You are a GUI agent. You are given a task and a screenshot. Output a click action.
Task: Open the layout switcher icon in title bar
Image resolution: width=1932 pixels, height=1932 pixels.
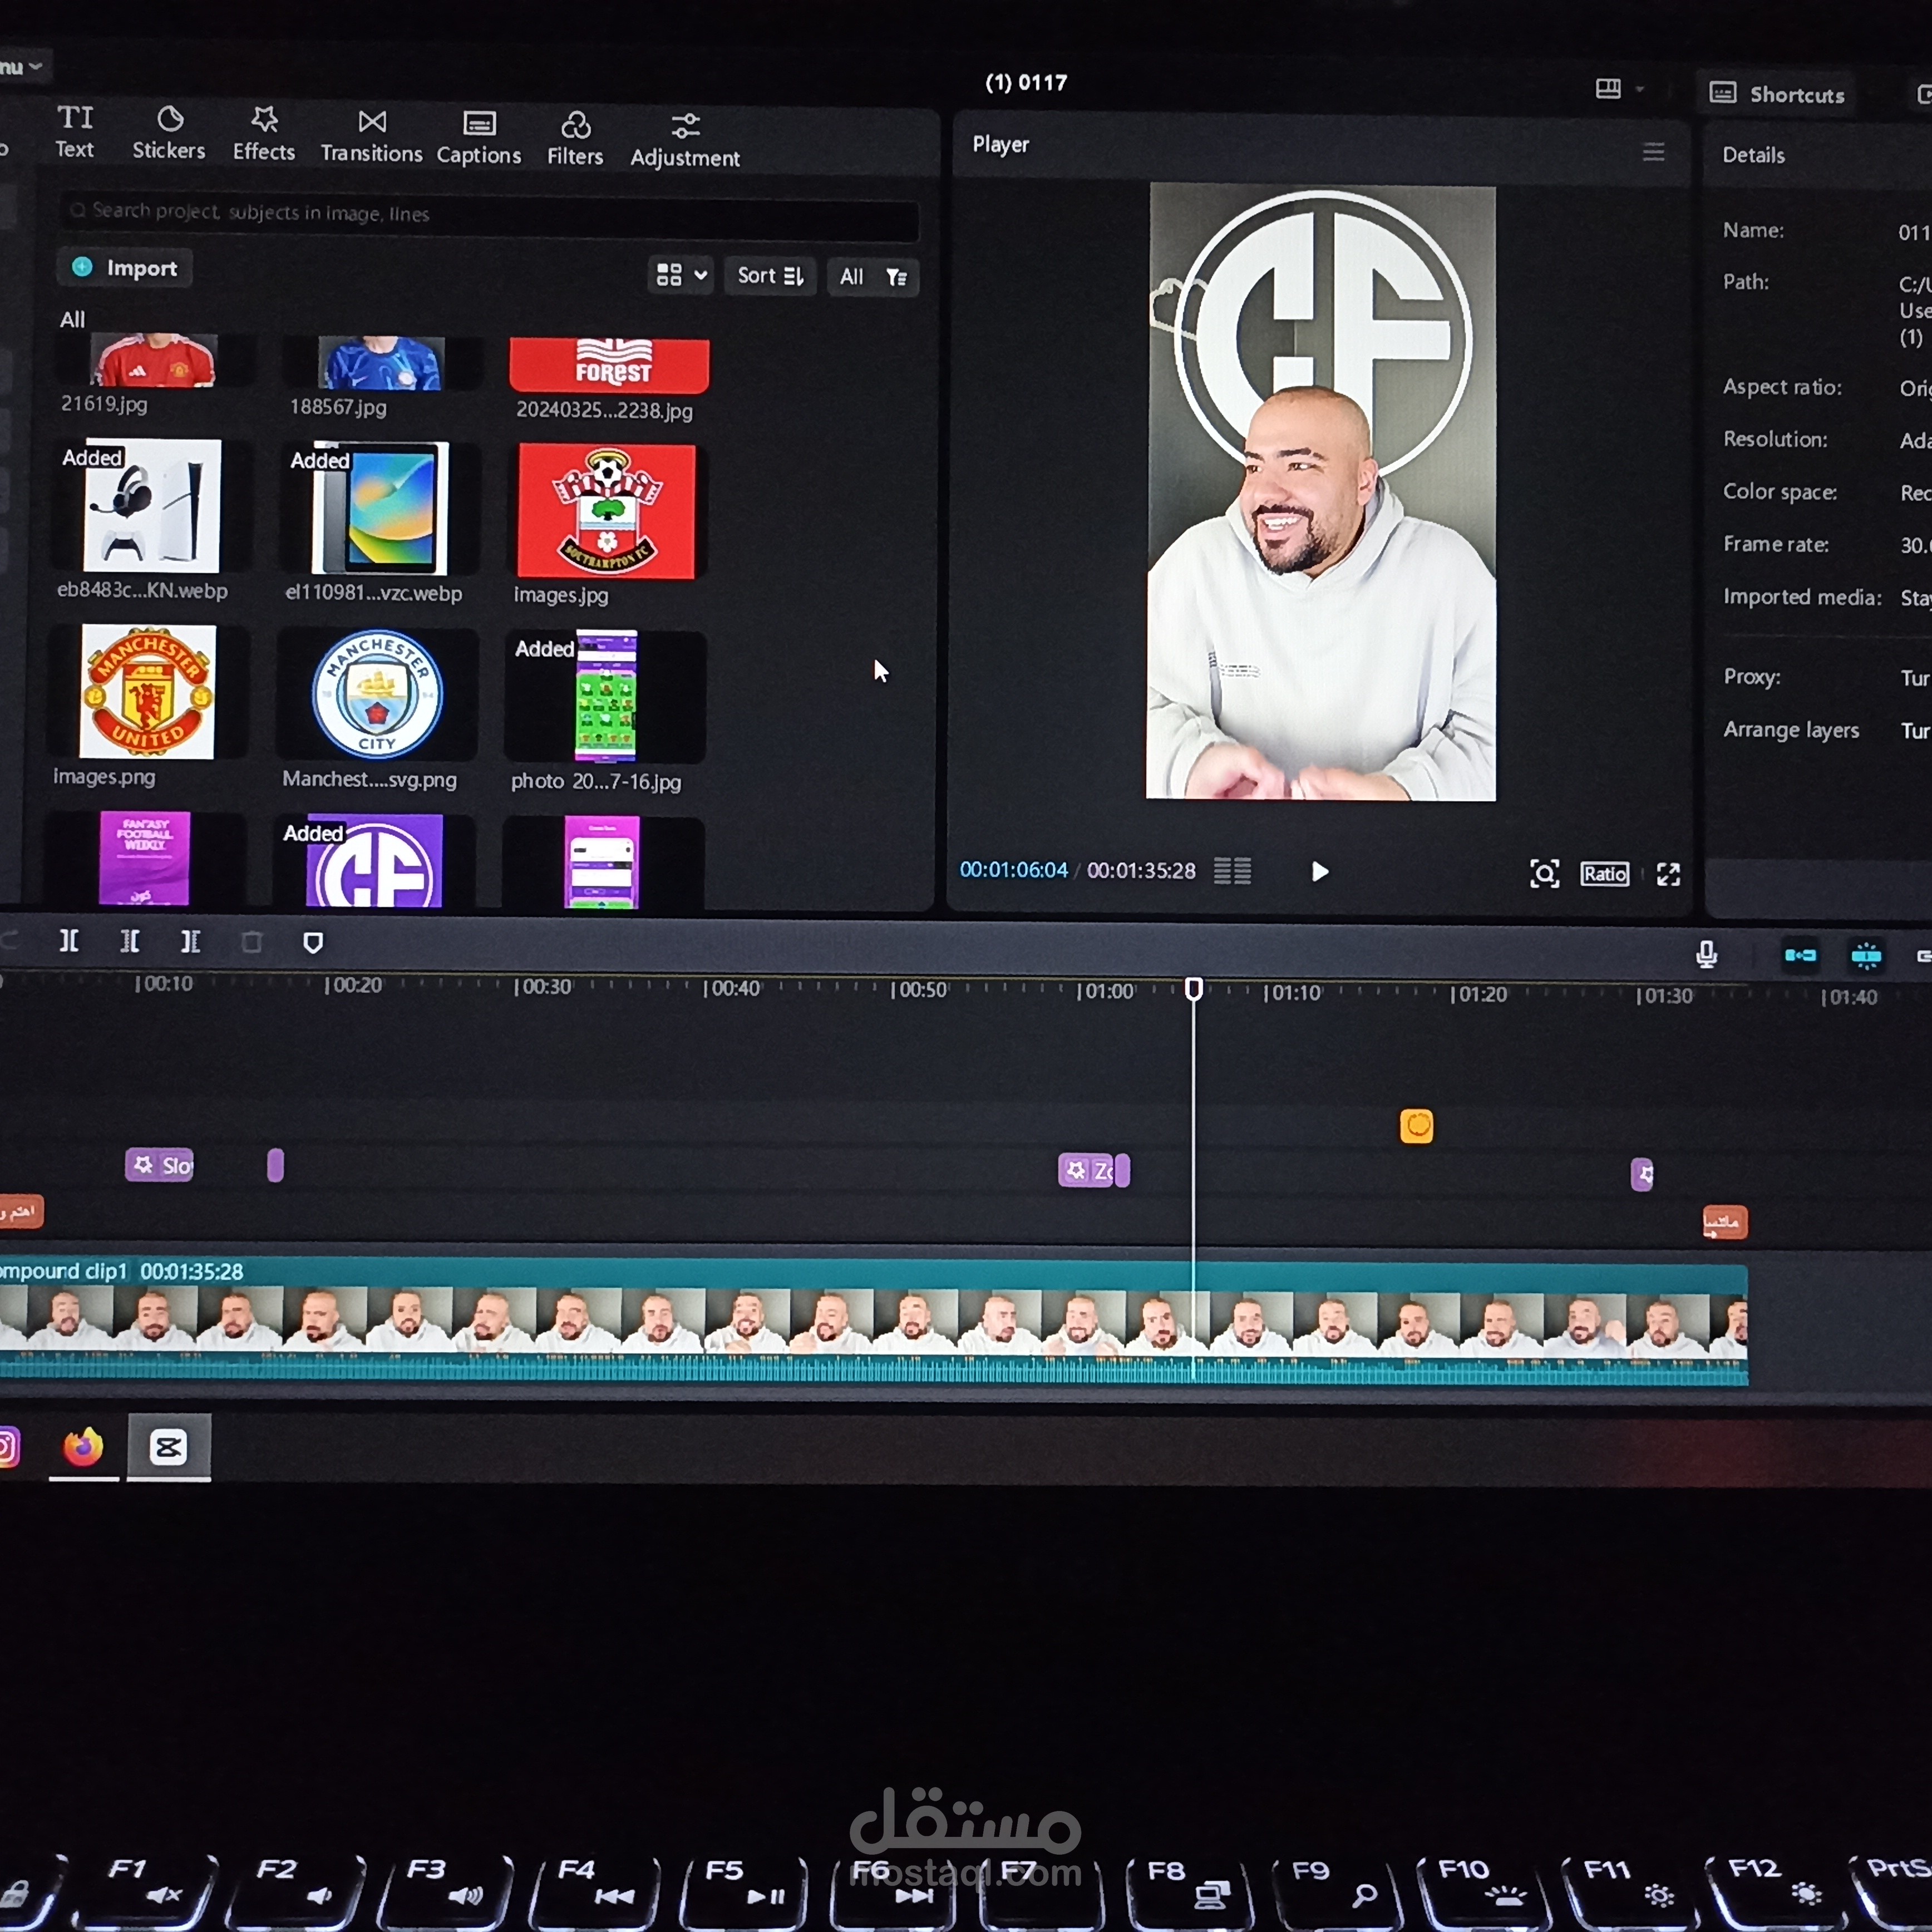pos(1608,89)
